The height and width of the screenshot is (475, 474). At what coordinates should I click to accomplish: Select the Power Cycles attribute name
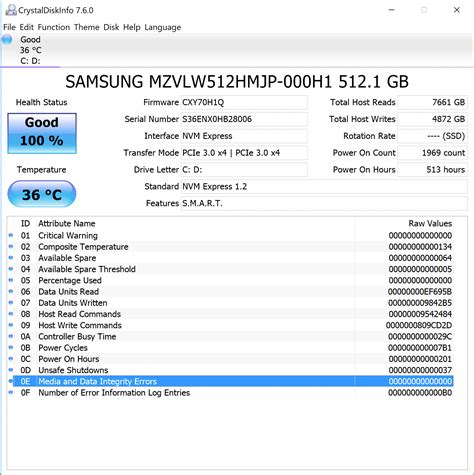[63, 348]
